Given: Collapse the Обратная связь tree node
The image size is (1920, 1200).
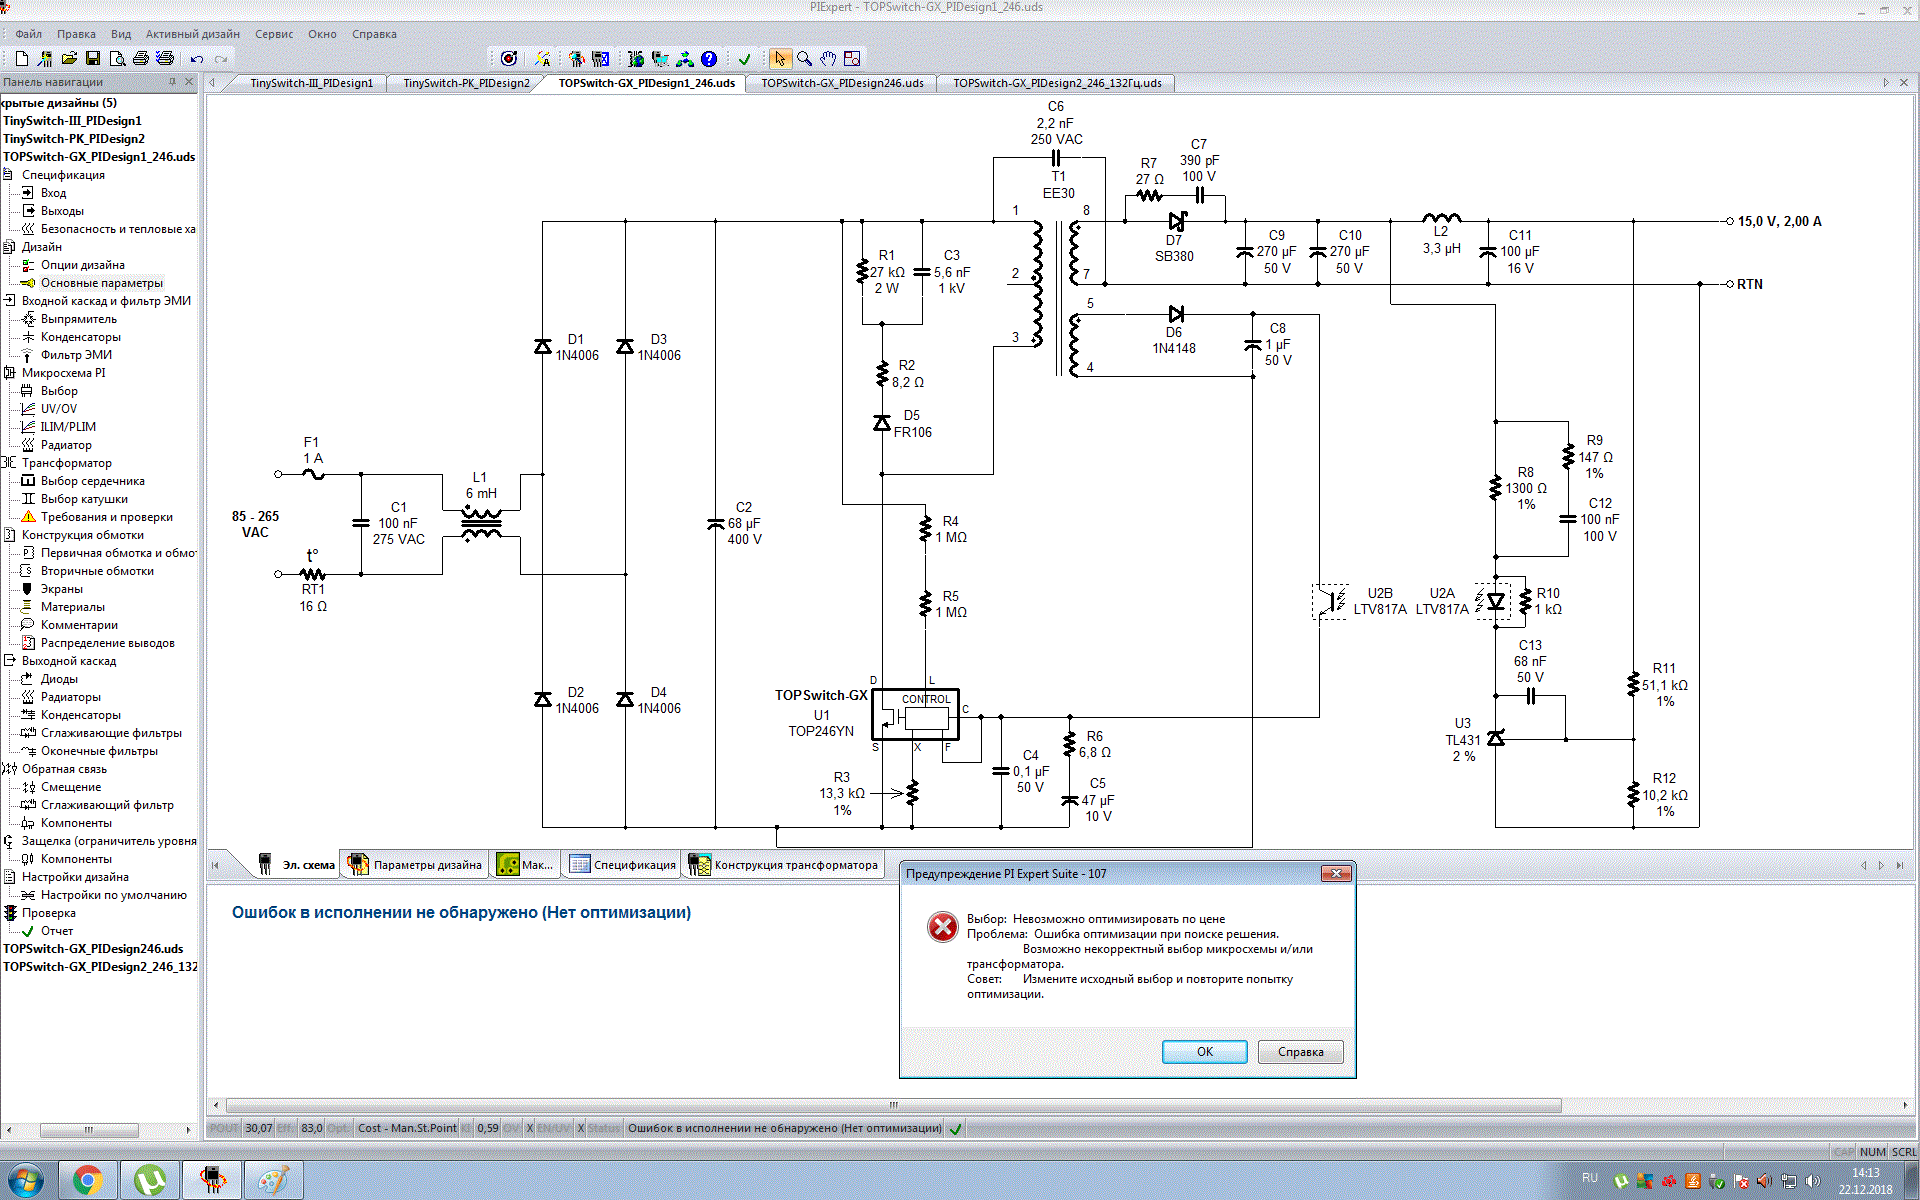Looking at the screenshot, I should pos(9,769).
